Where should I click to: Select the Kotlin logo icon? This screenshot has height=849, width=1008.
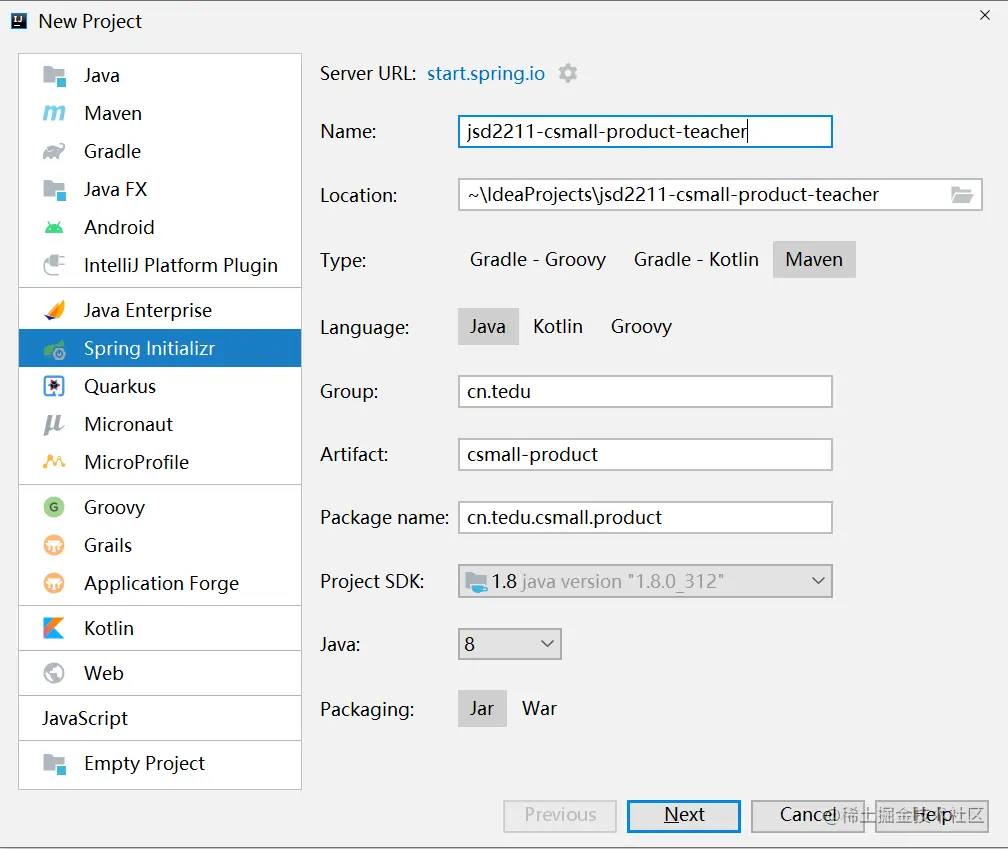[x=54, y=629]
